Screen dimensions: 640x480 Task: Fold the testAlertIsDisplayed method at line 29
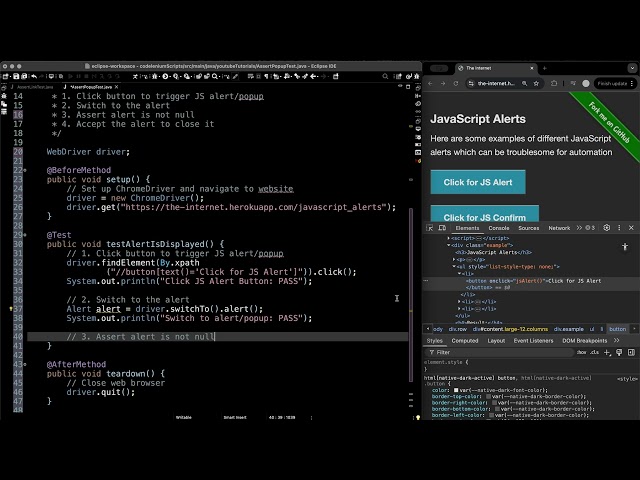coord(25,235)
